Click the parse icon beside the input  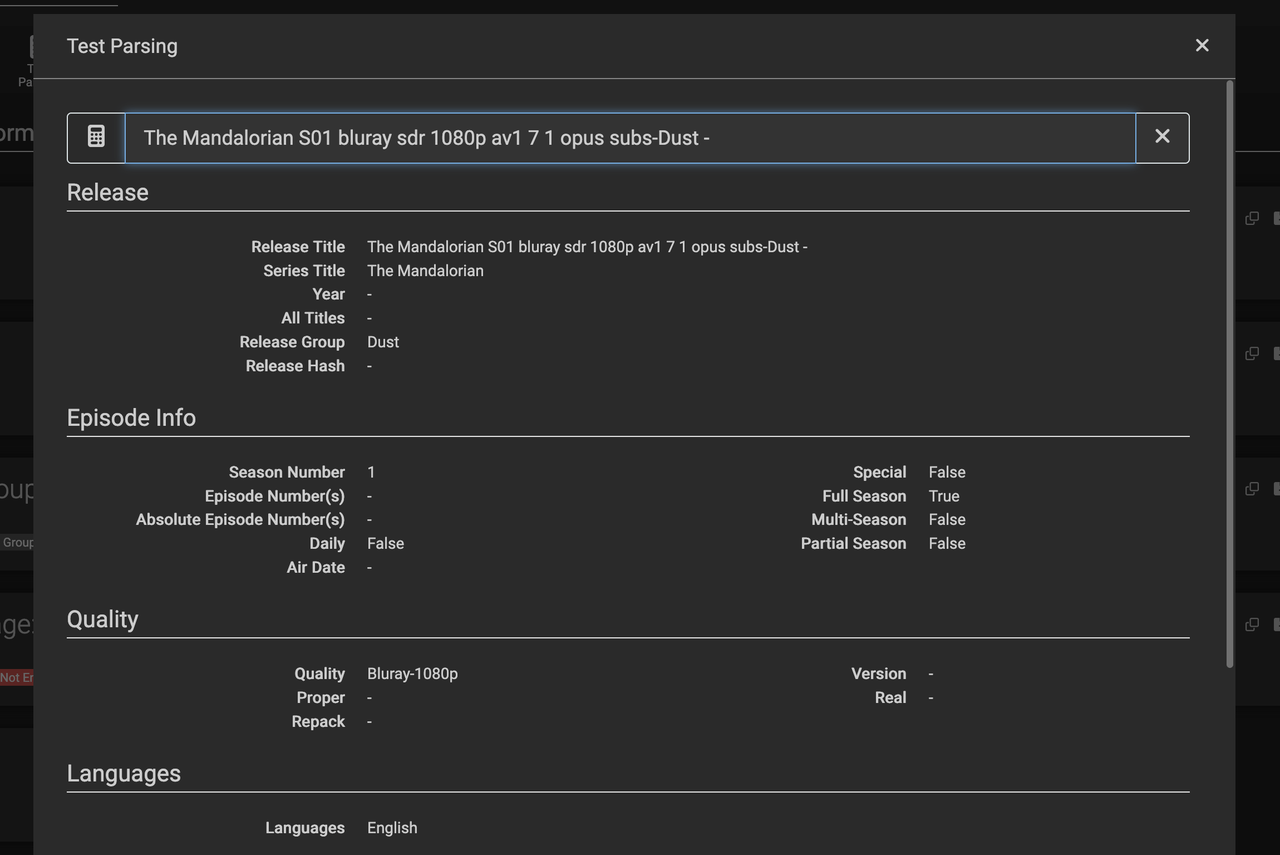coord(96,137)
